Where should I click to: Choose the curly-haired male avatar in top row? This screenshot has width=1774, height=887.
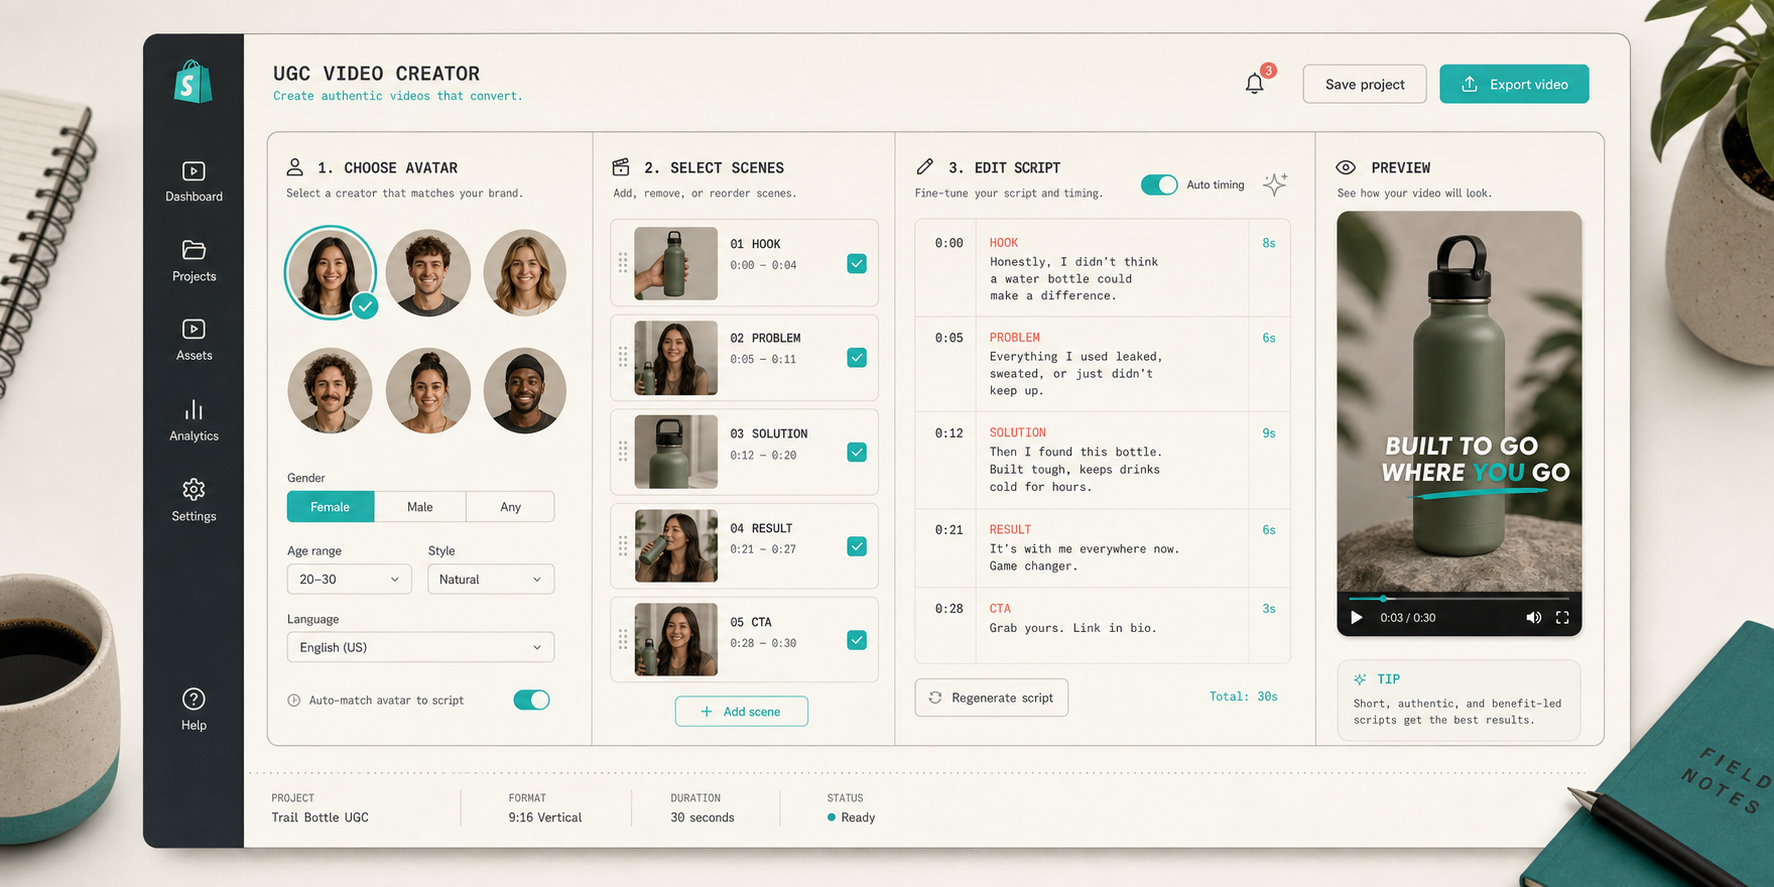click(428, 273)
